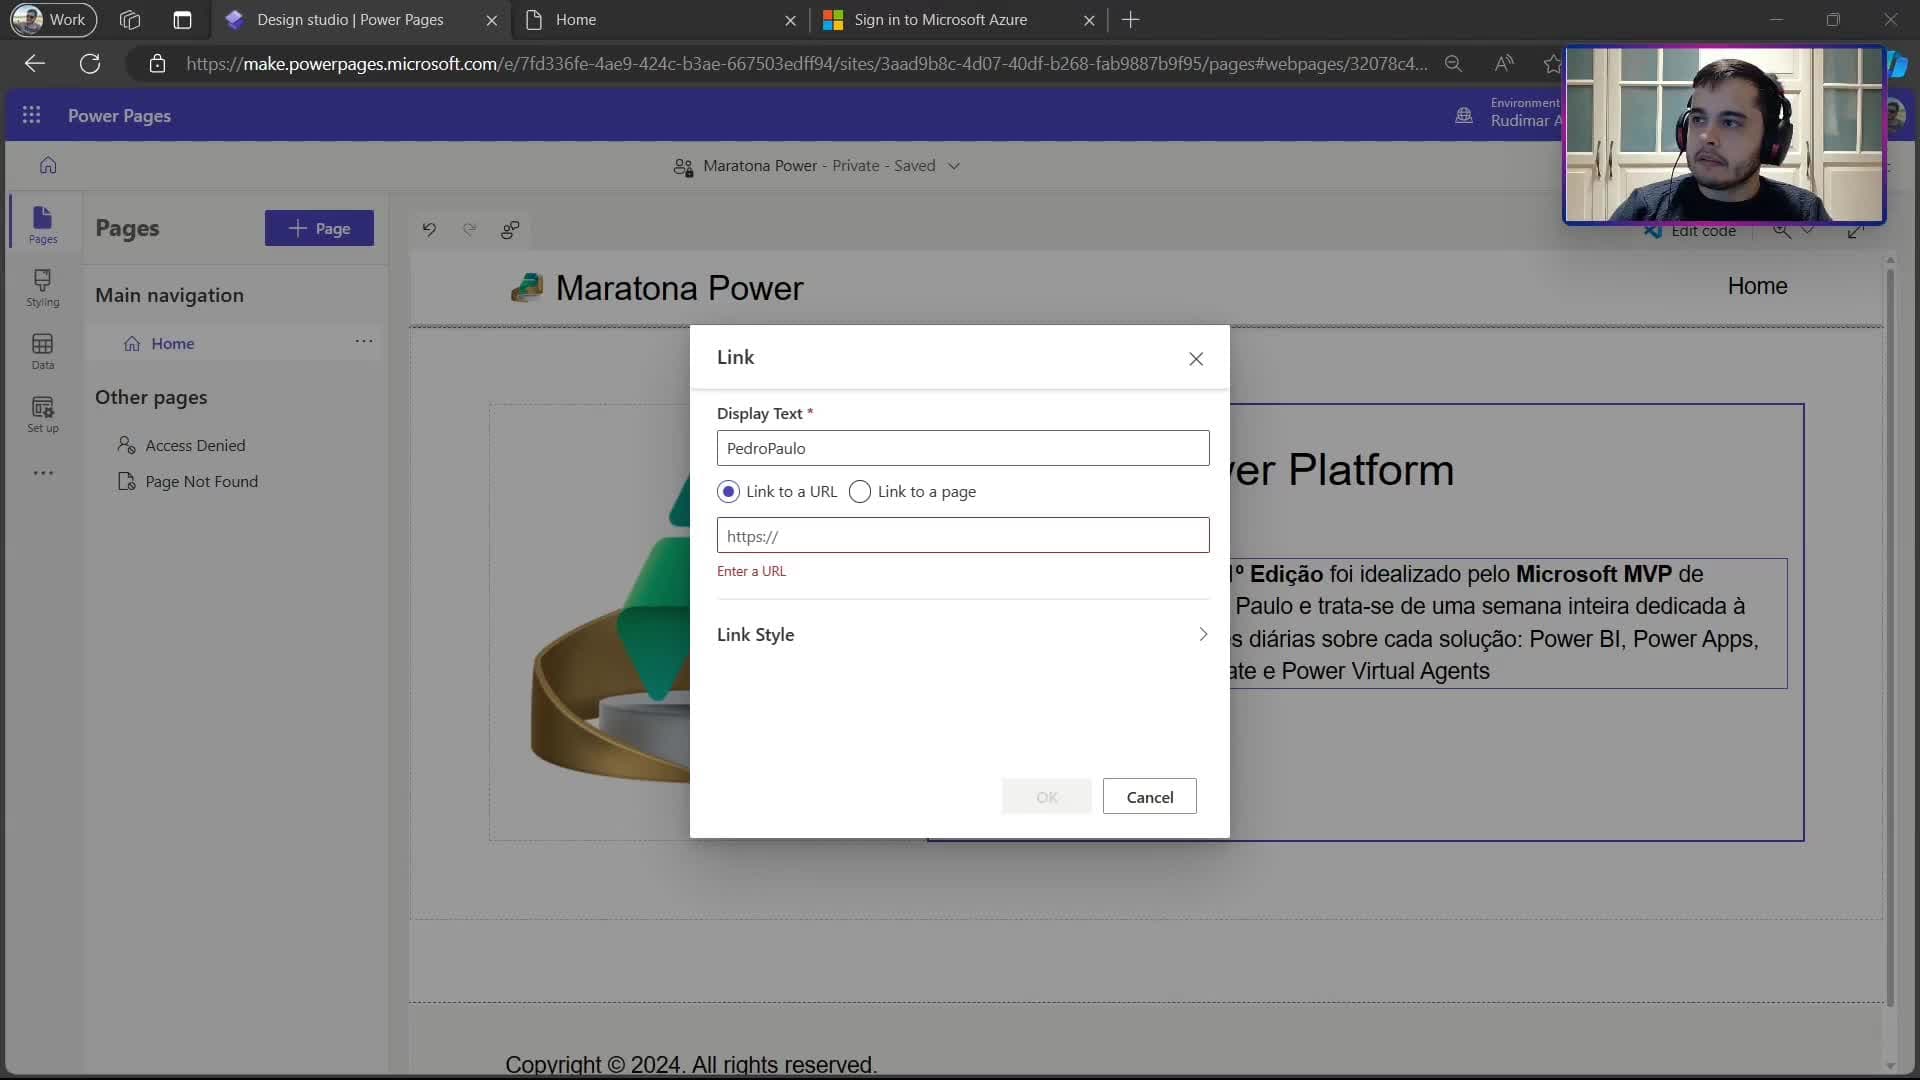Open the Styling workspace
Image resolution: width=1920 pixels, height=1080 pixels.
tap(43, 288)
